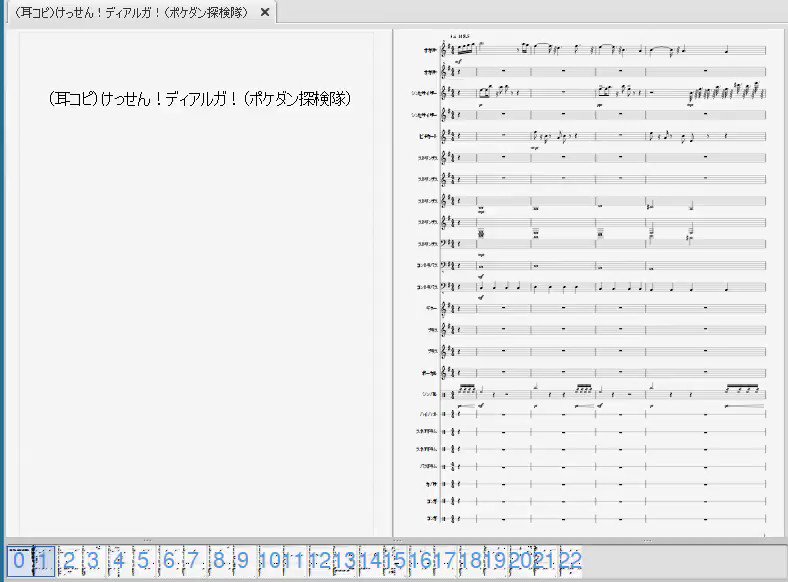Close the けっせん！ディアルガ！ score tab

pos(265,13)
